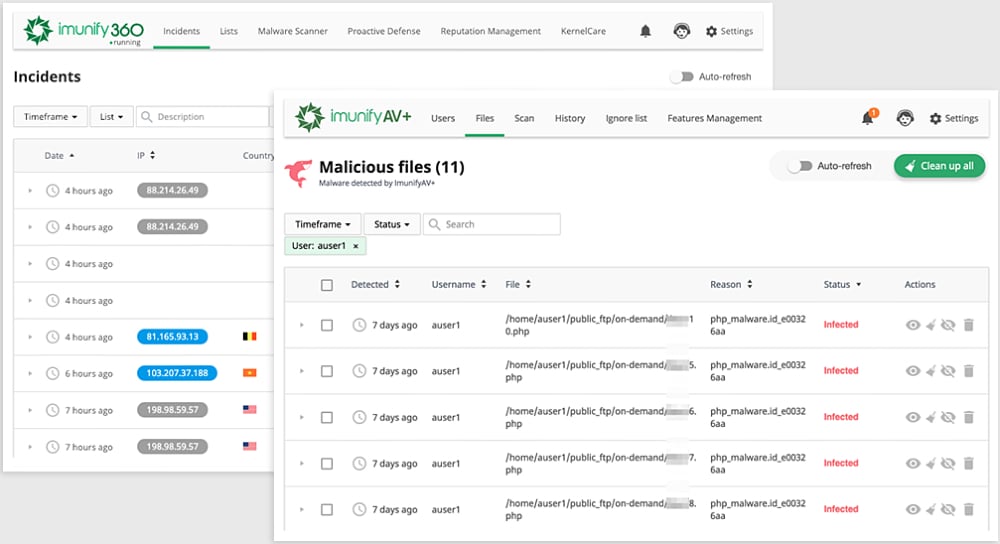Image resolution: width=1000 pixels, height=544 pixels.
Task: Click IP badge 81.165.93.13
Action: point(172,337)
